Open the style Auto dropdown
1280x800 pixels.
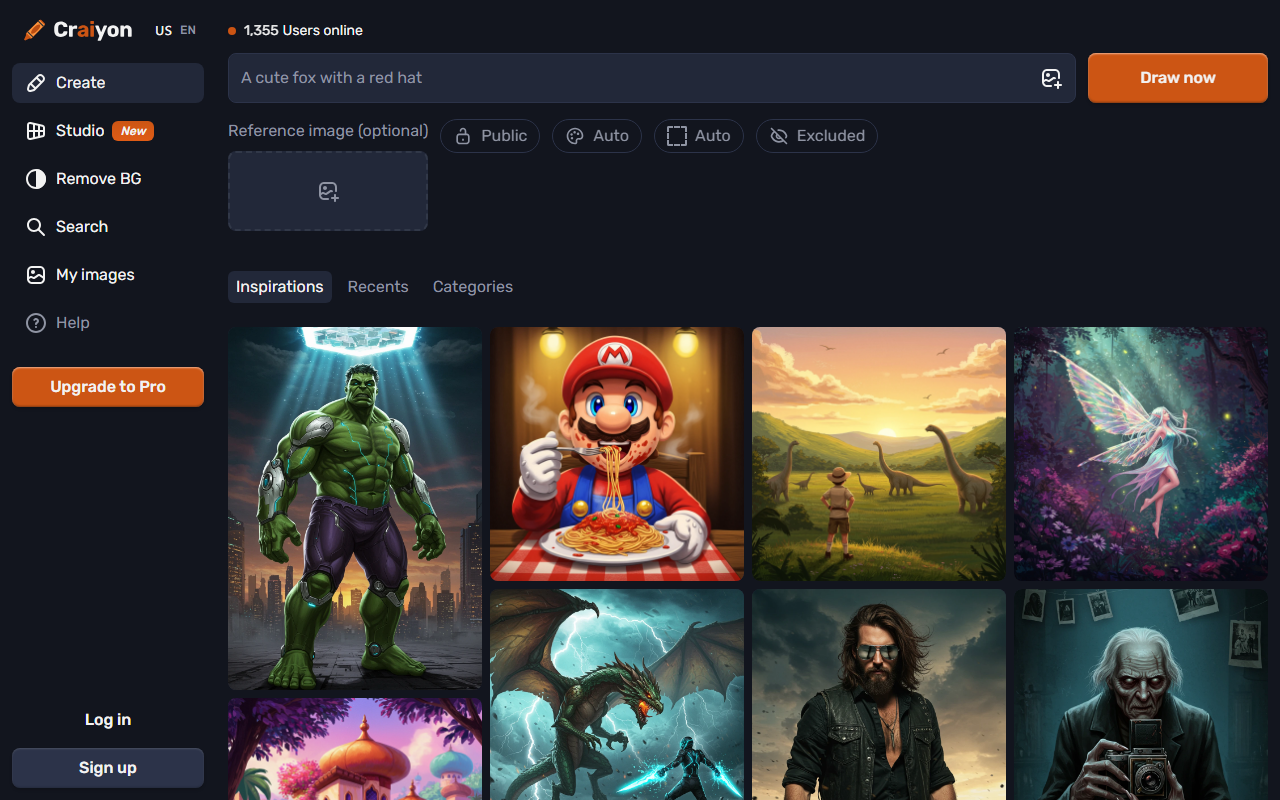pyautogui.click(x=597, y=136)
